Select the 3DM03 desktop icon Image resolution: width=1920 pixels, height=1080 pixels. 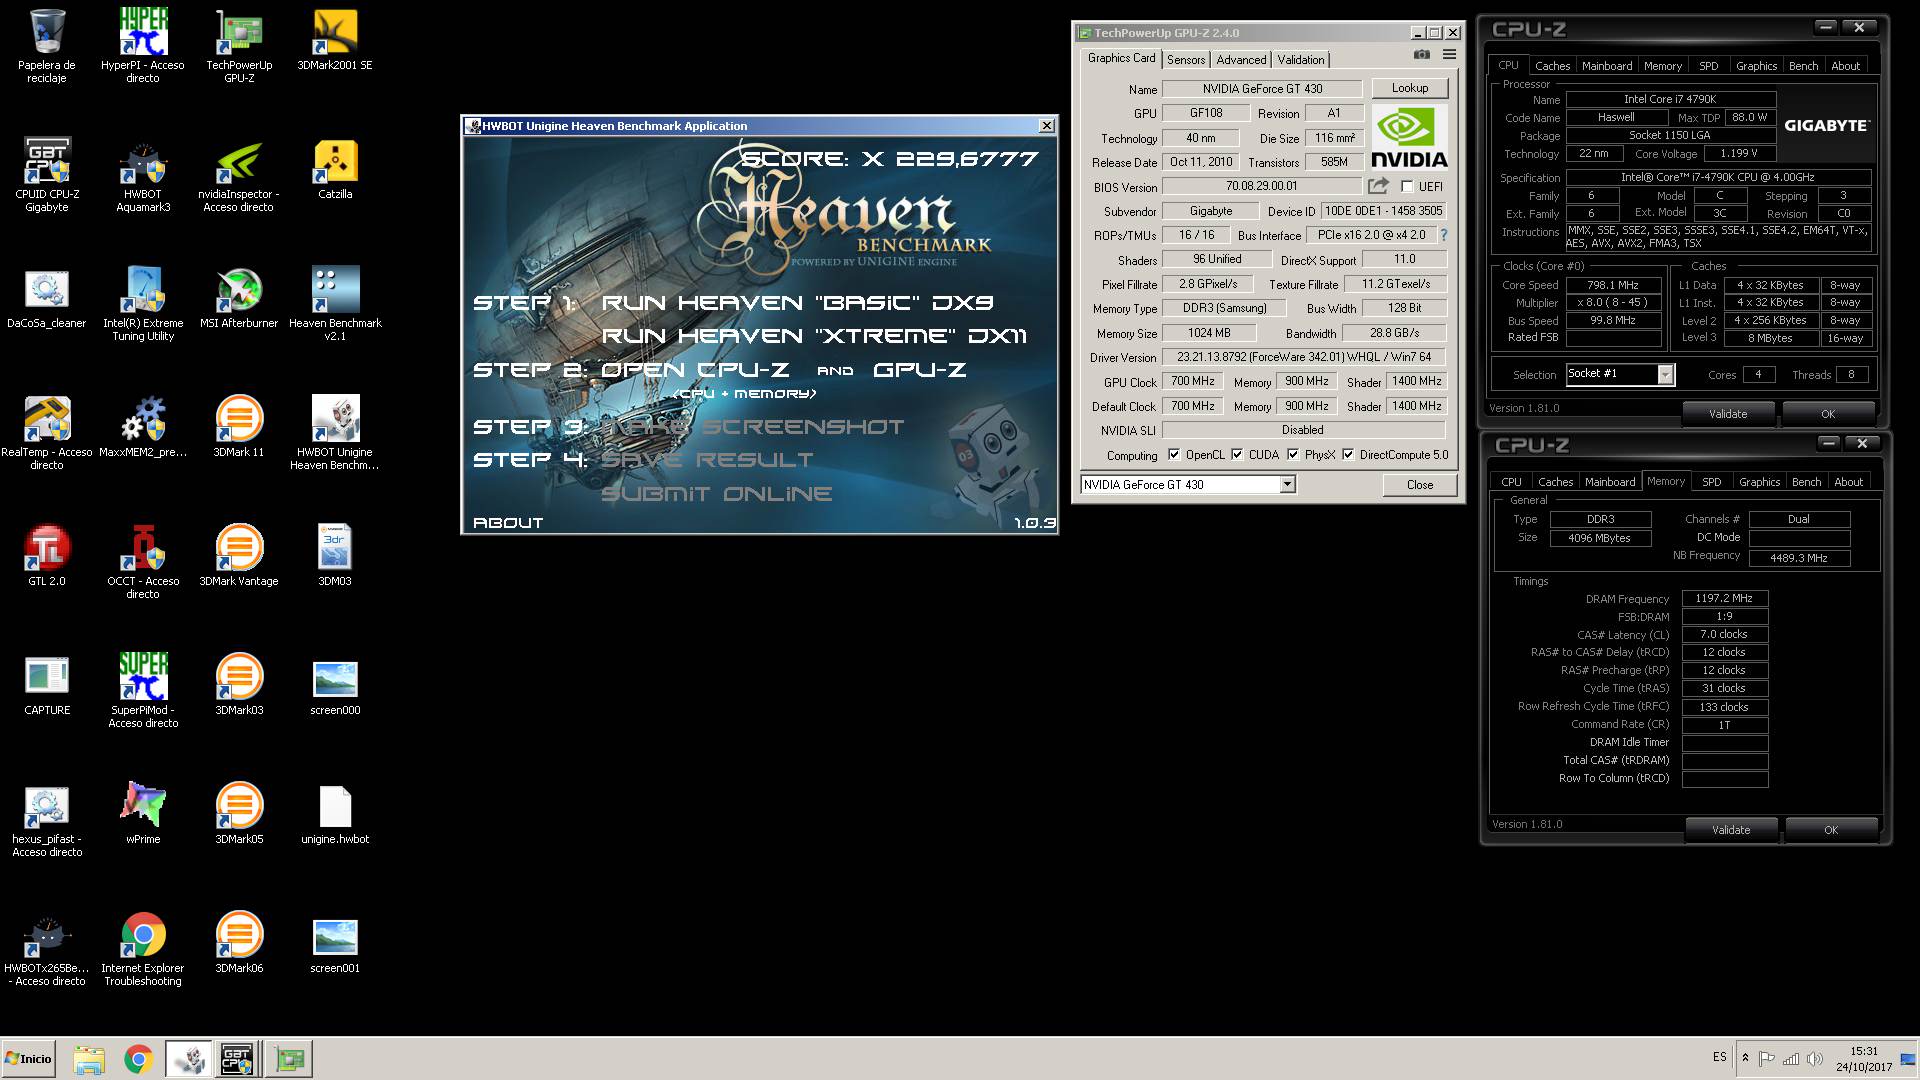pyautogui.click(x=335, y=556)
